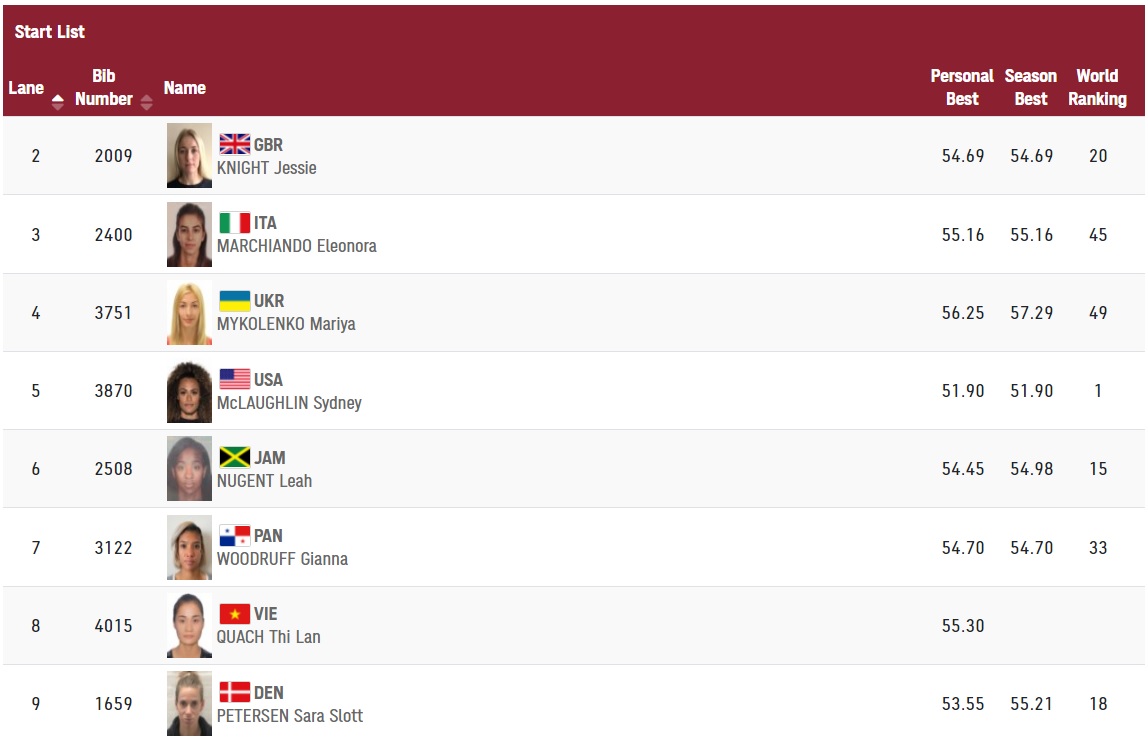
Task: Open MYKOLENKO Mariya photo thumbnail
Action: click(x=190, y=313)
